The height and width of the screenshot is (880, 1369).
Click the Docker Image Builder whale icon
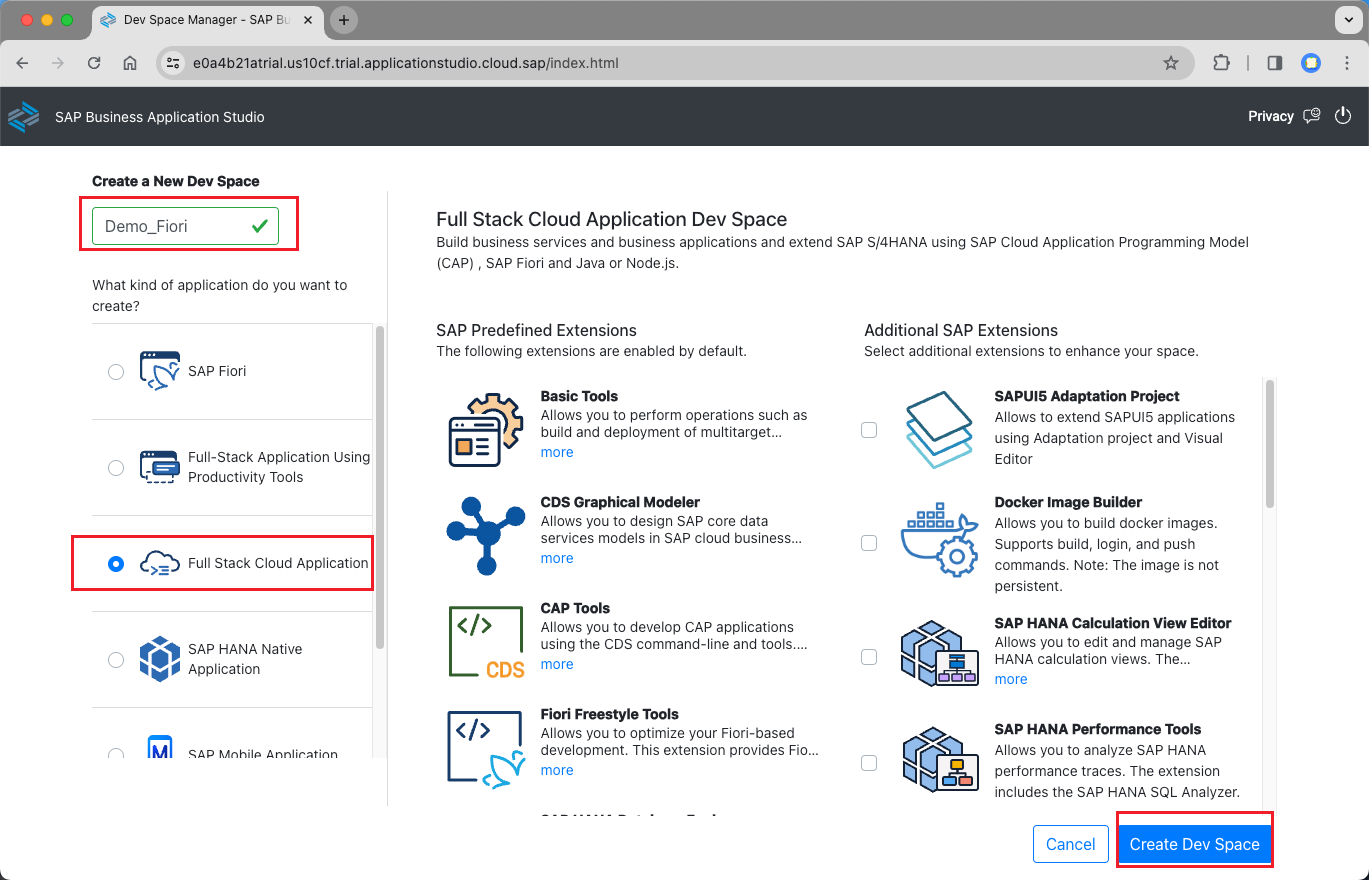tap(938, 541)
